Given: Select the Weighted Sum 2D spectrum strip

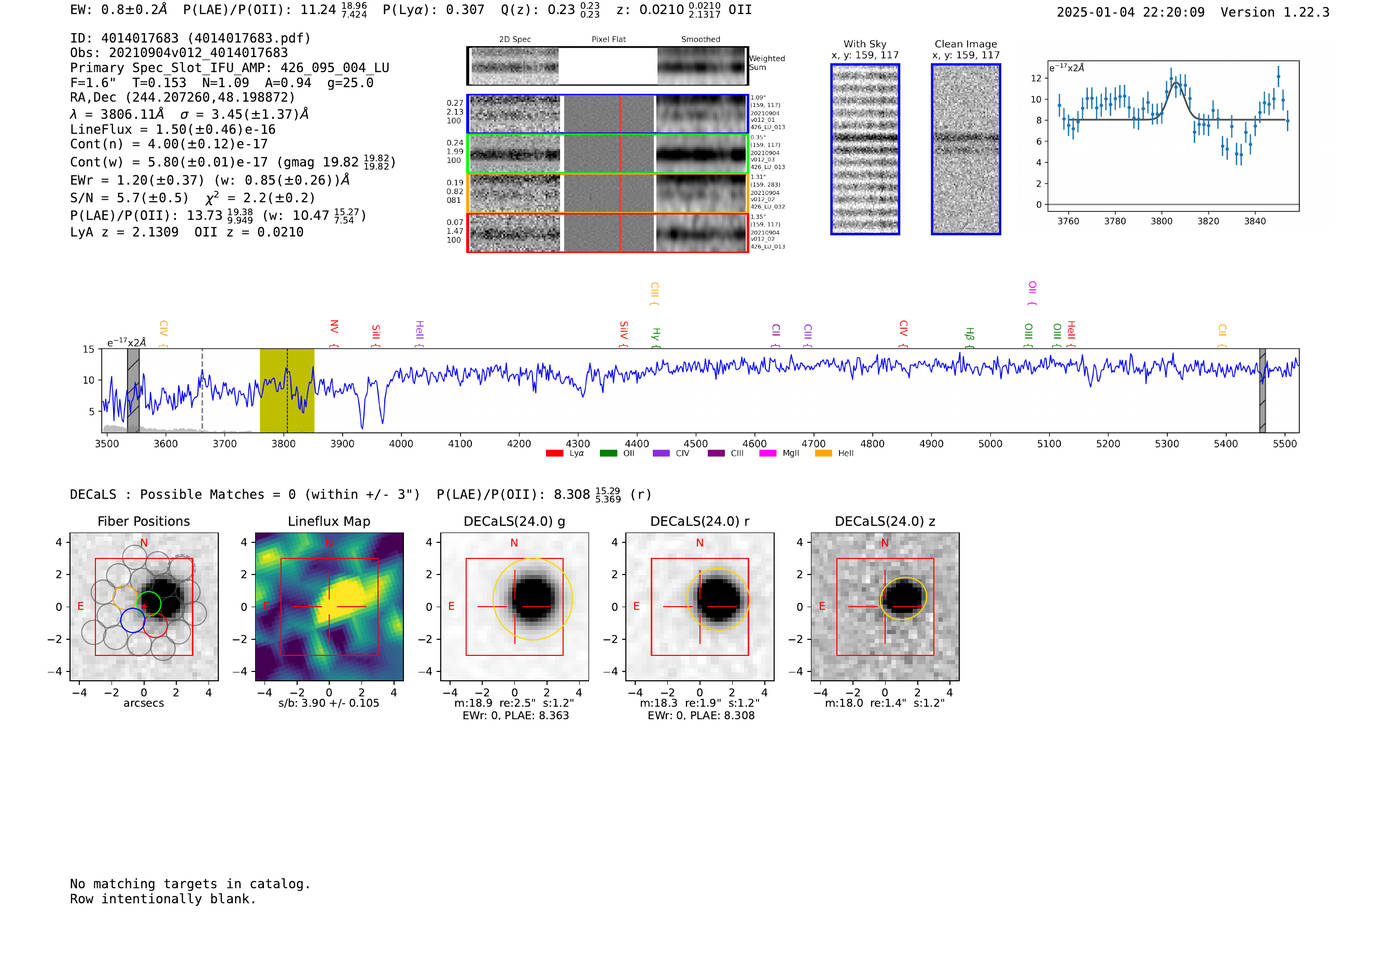Looking at the screenshot, I should (608, 66).
